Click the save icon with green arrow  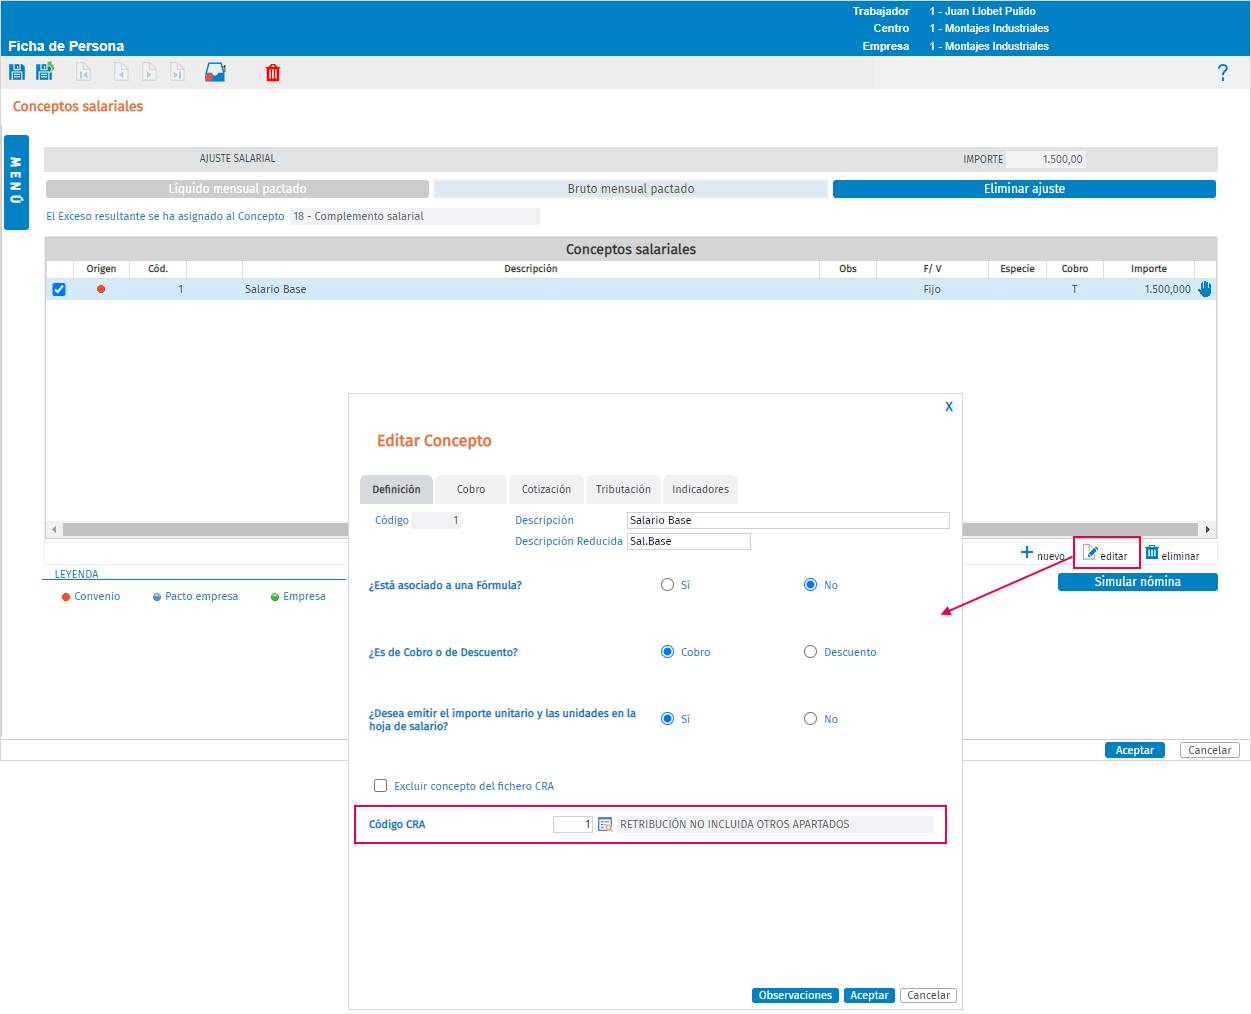coord(45,72)
